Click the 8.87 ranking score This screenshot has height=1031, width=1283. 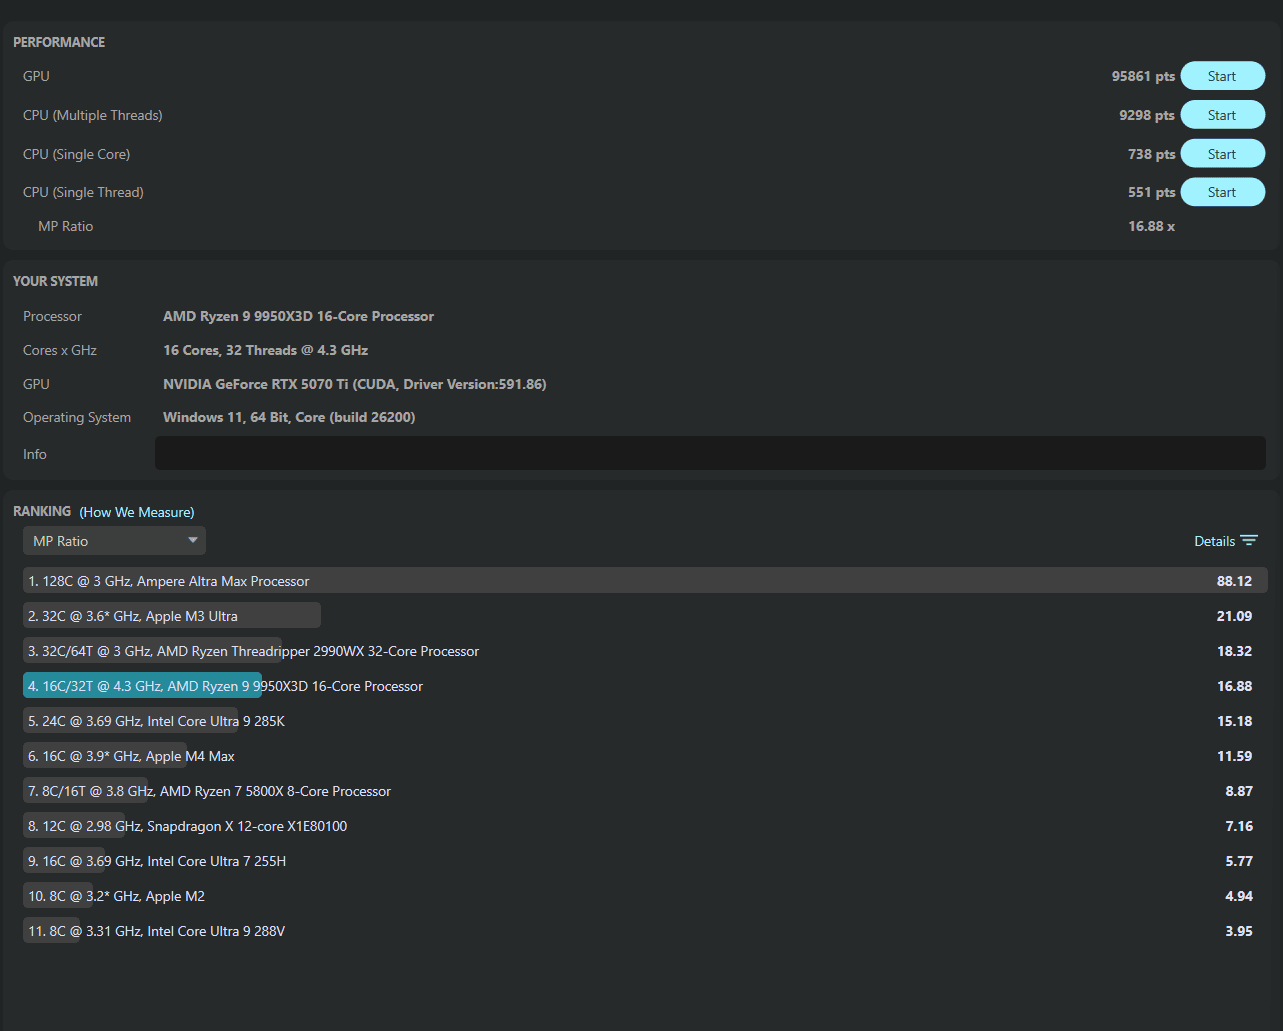(1239, 791)
